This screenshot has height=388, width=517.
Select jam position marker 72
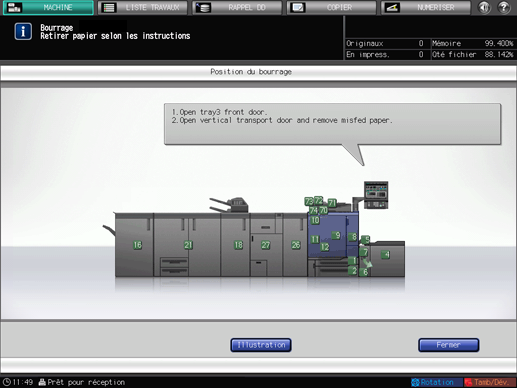(319, 200)
